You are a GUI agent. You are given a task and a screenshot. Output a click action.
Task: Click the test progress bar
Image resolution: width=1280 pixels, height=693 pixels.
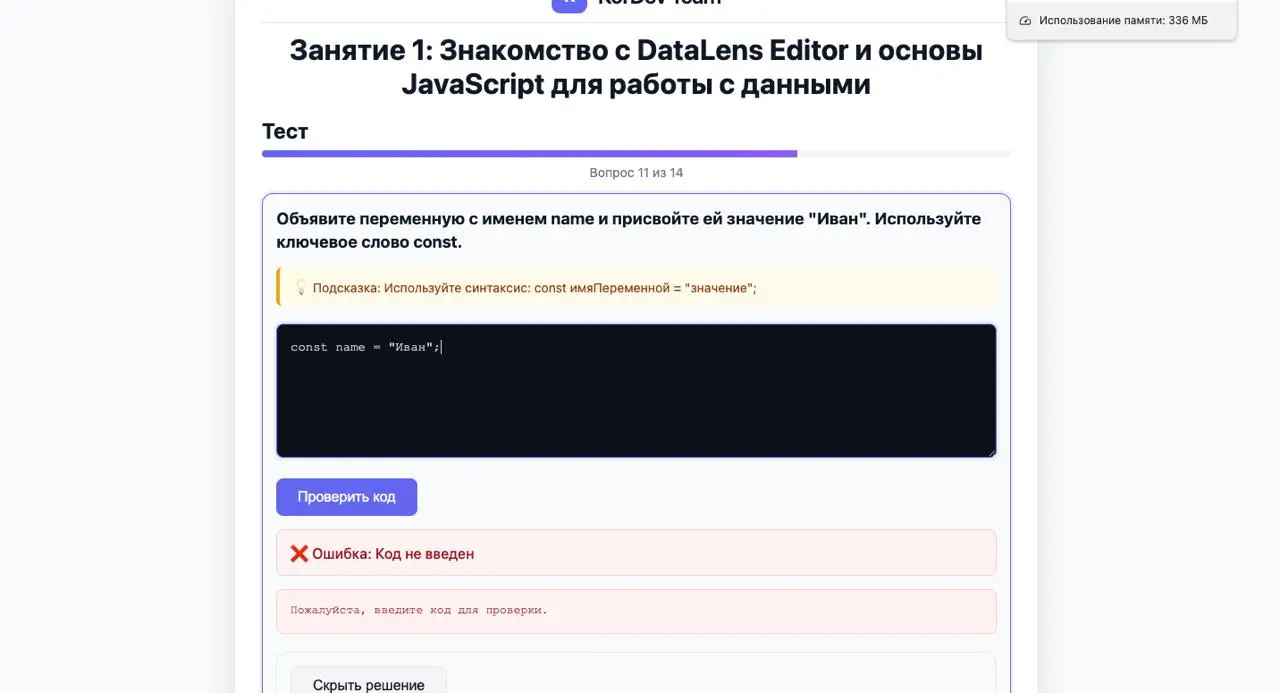click(636, 154)
